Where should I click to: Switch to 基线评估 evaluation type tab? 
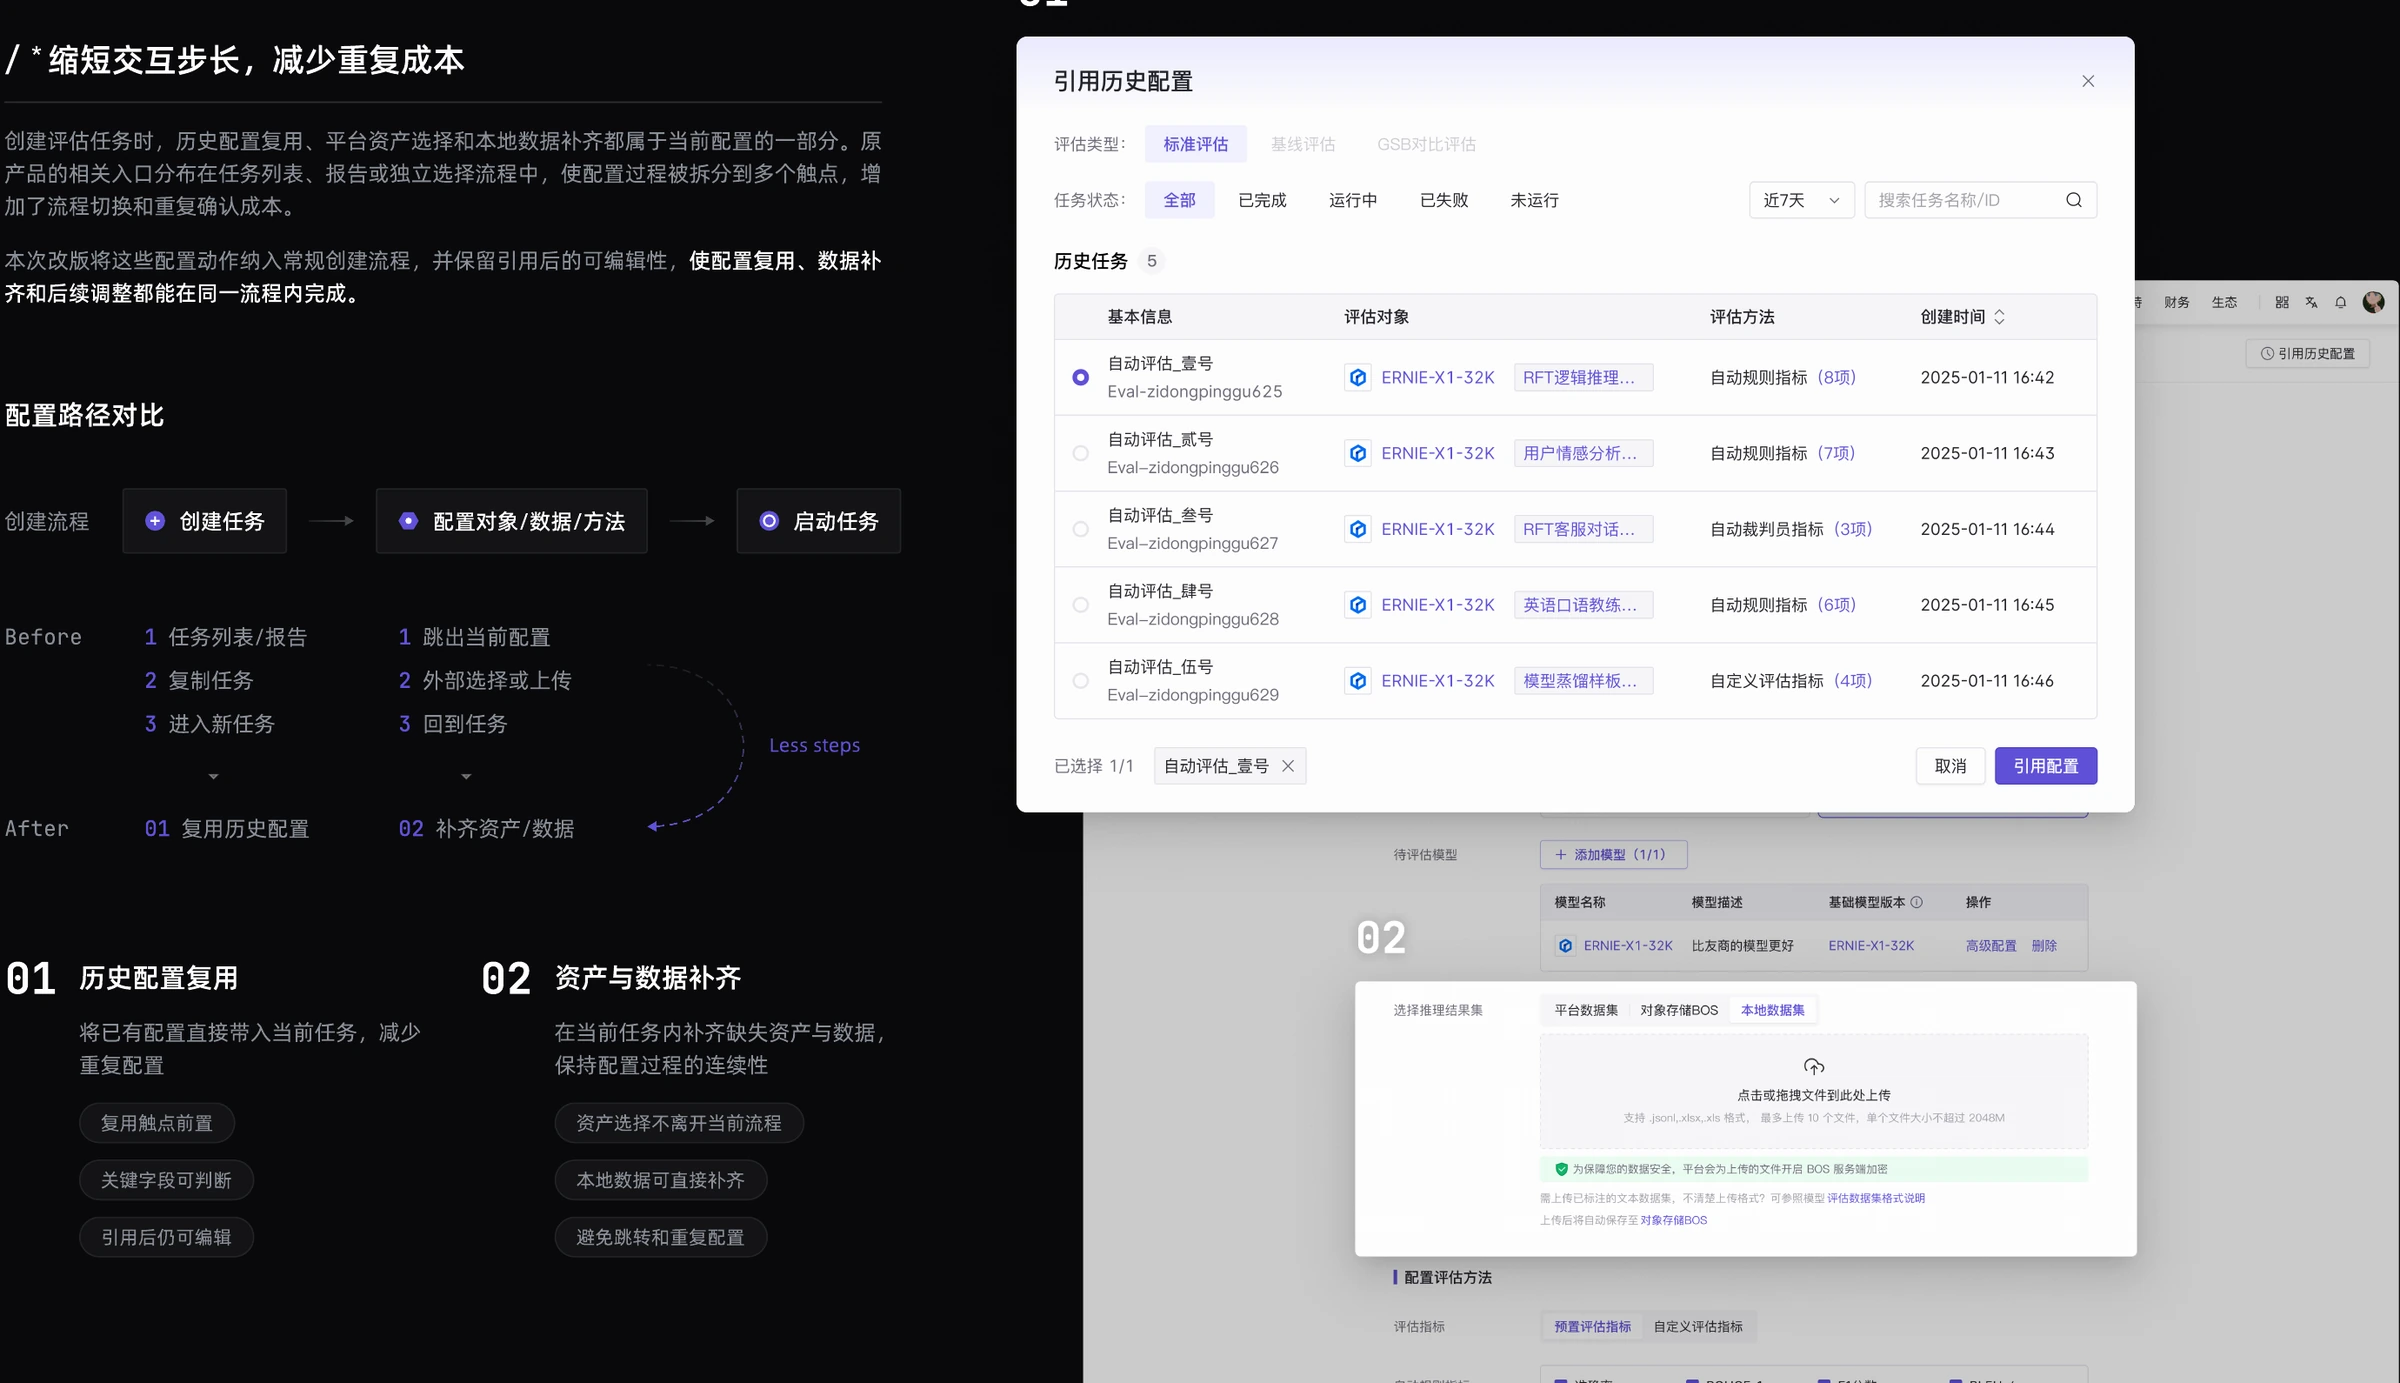1303,144
